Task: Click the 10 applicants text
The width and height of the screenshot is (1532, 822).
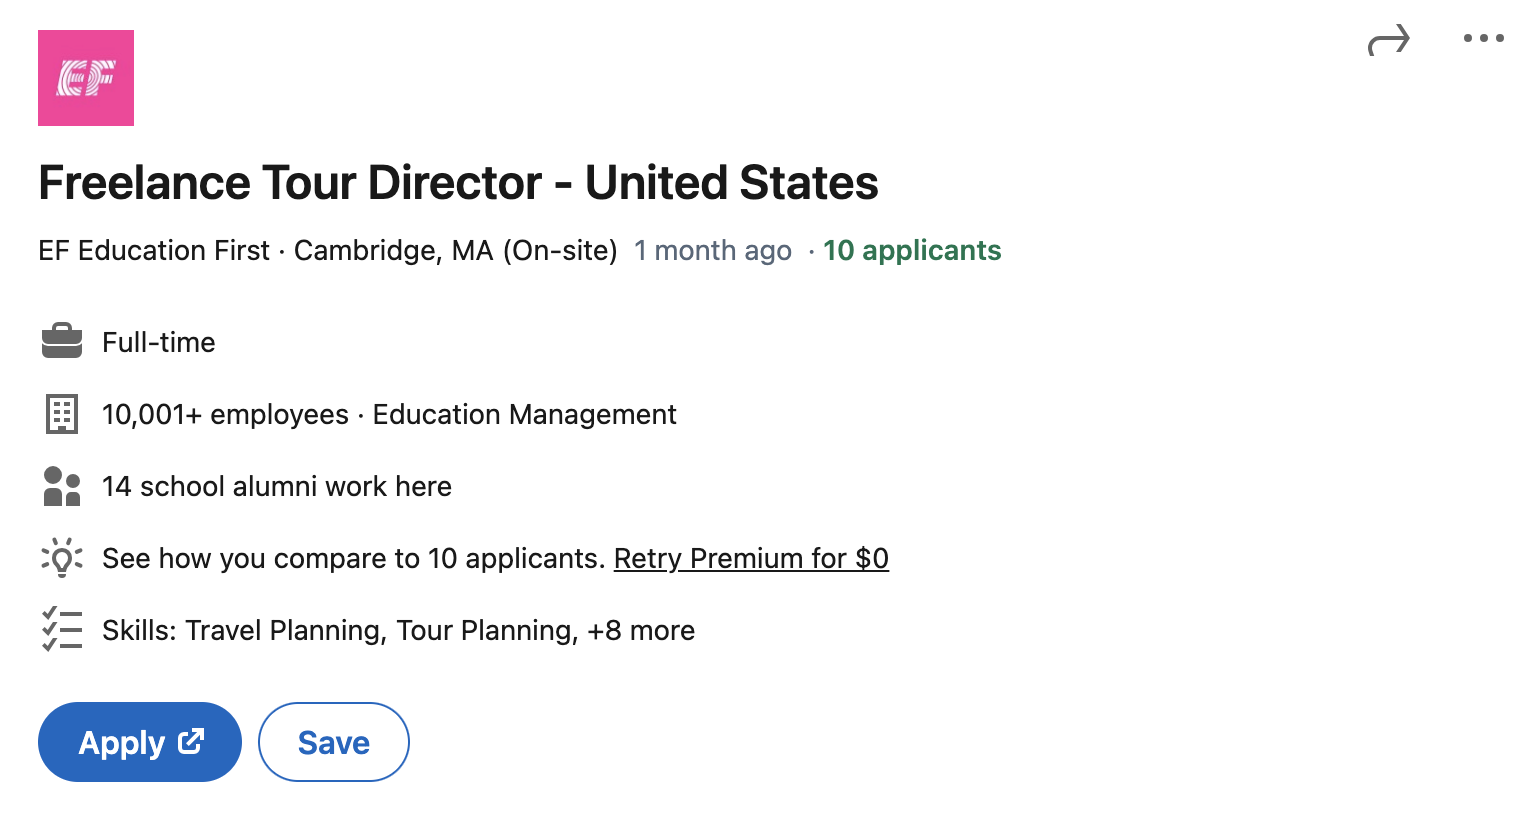Action: click(912, 250)
